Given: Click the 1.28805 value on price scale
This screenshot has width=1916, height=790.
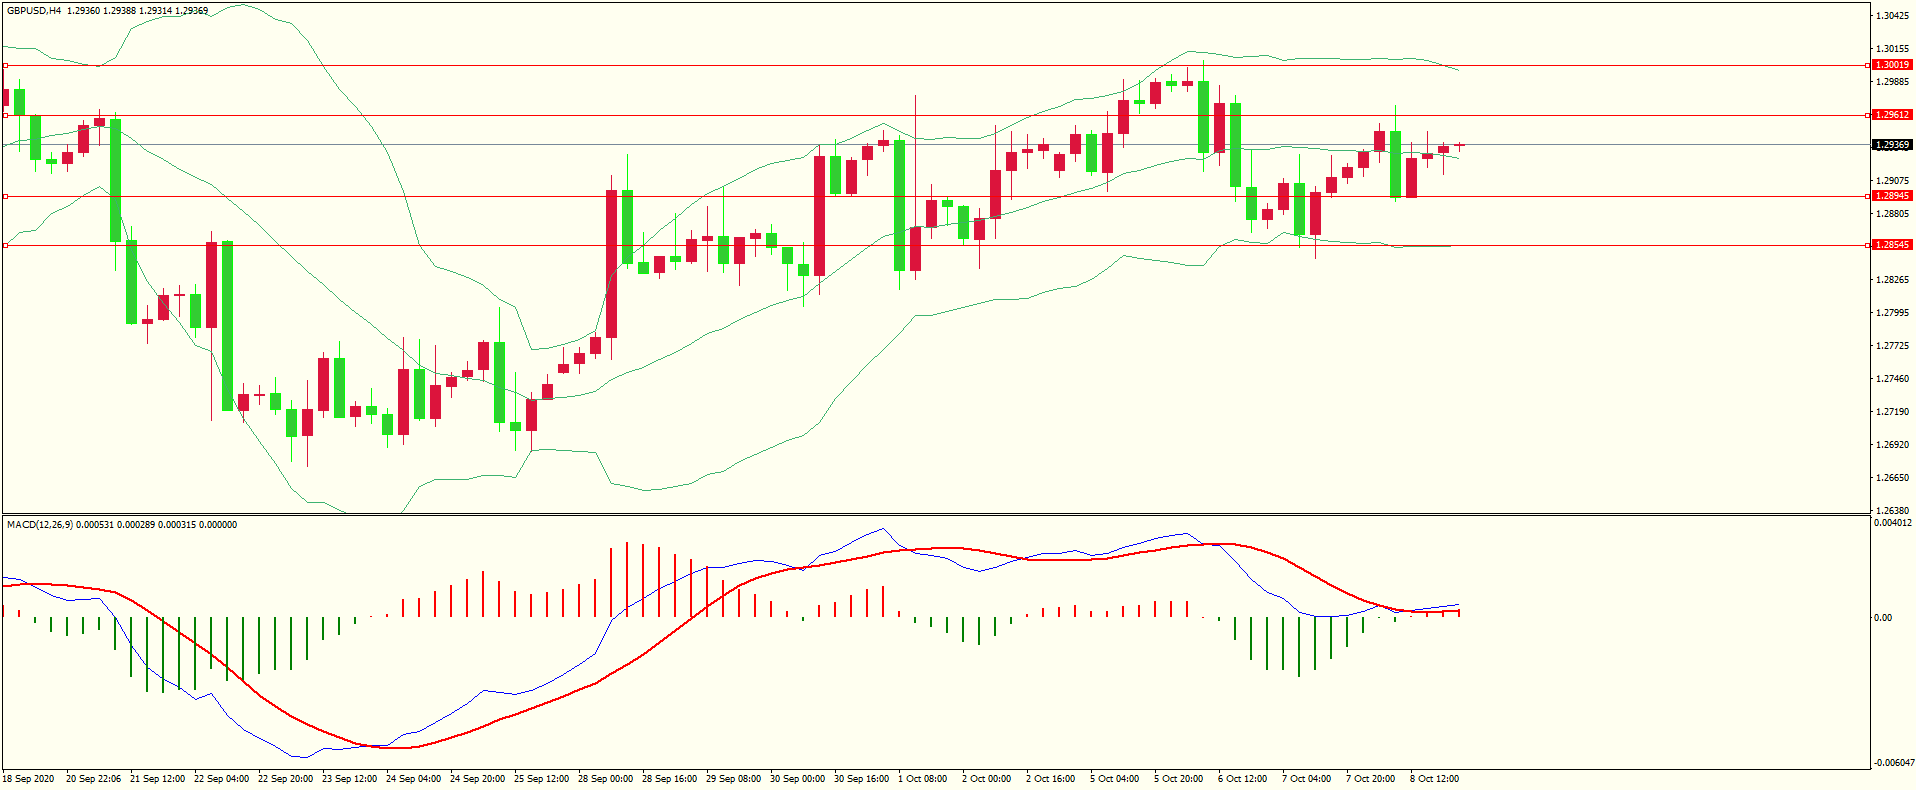Looking at the screenshot, I should tap(1892, 214).
